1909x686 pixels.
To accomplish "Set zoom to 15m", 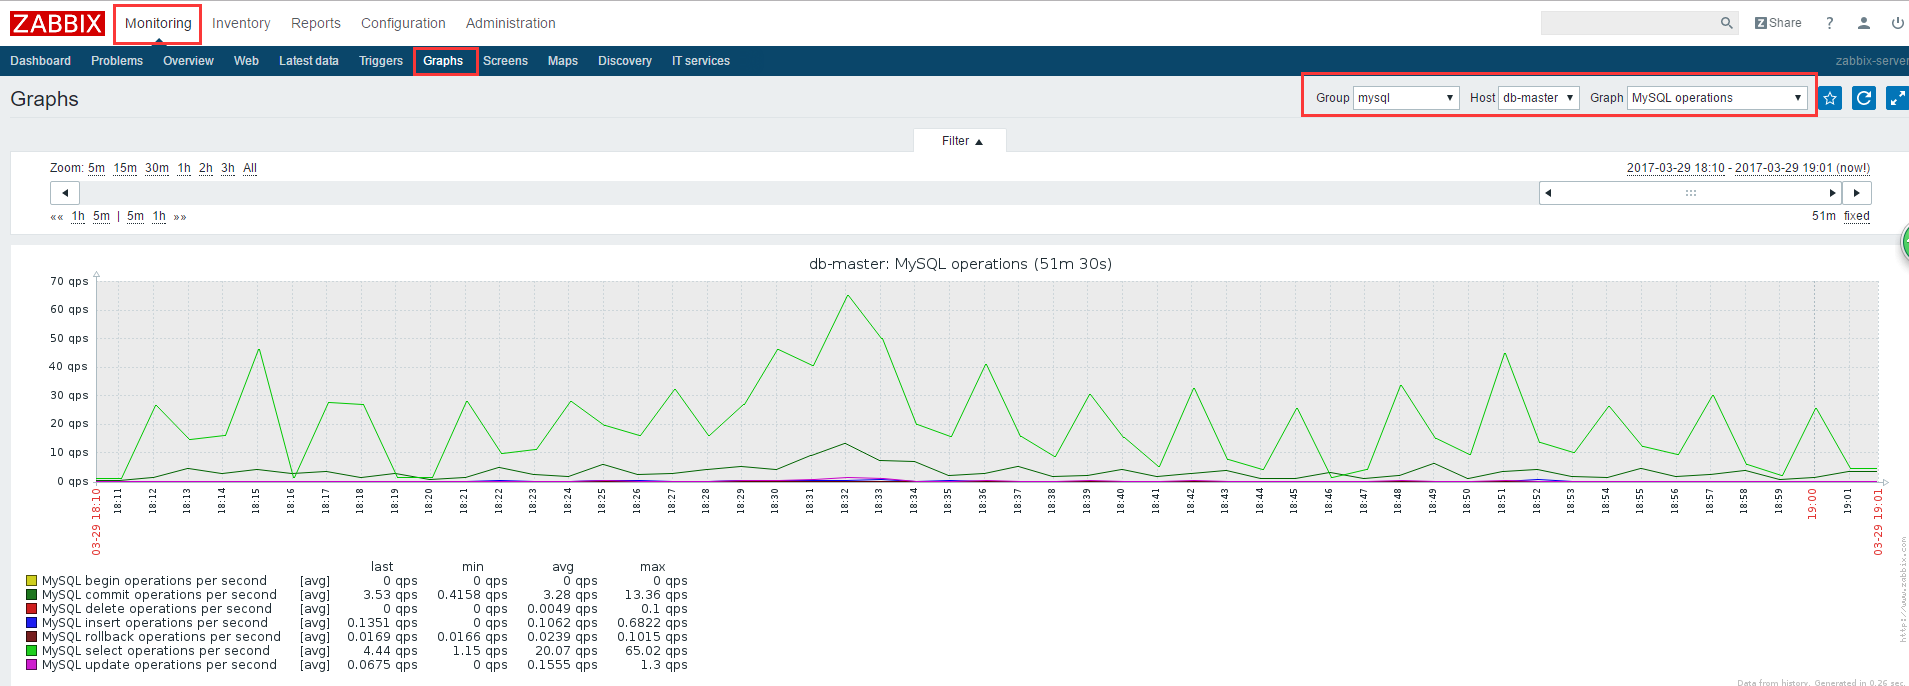I will [125, 168].
